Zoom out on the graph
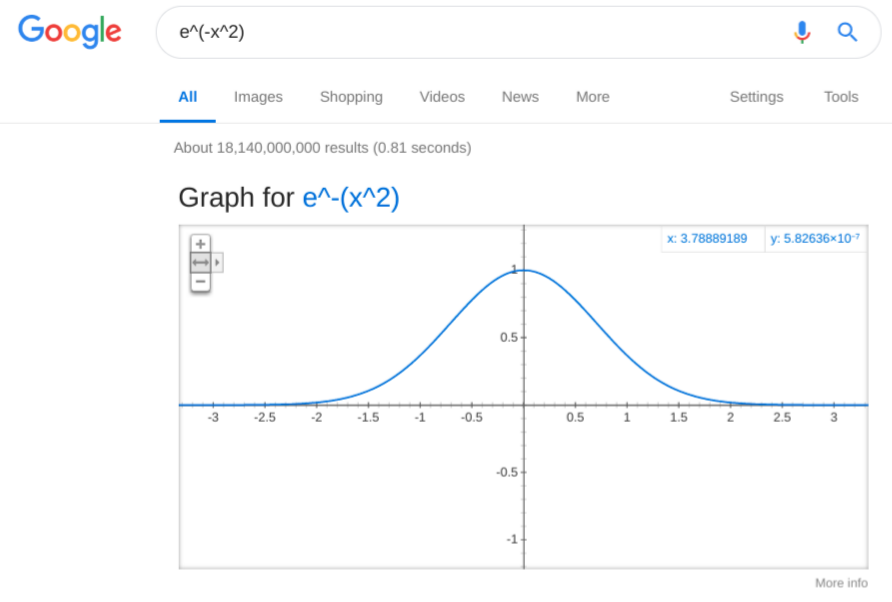 201,282
